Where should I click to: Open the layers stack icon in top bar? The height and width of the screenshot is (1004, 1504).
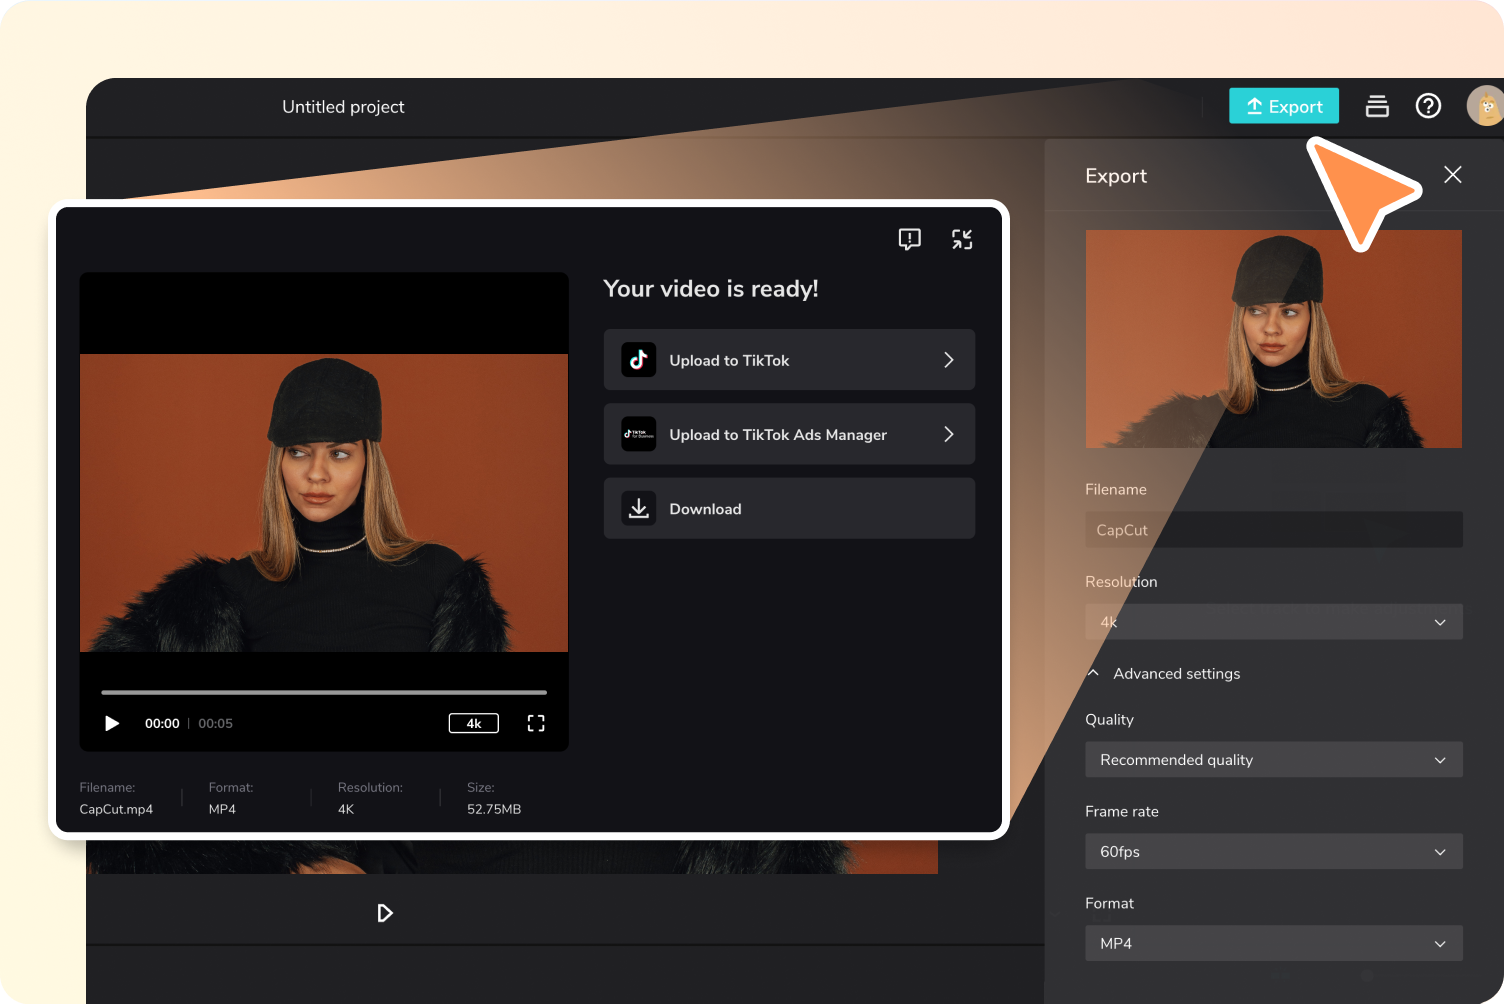[1377, 106]
